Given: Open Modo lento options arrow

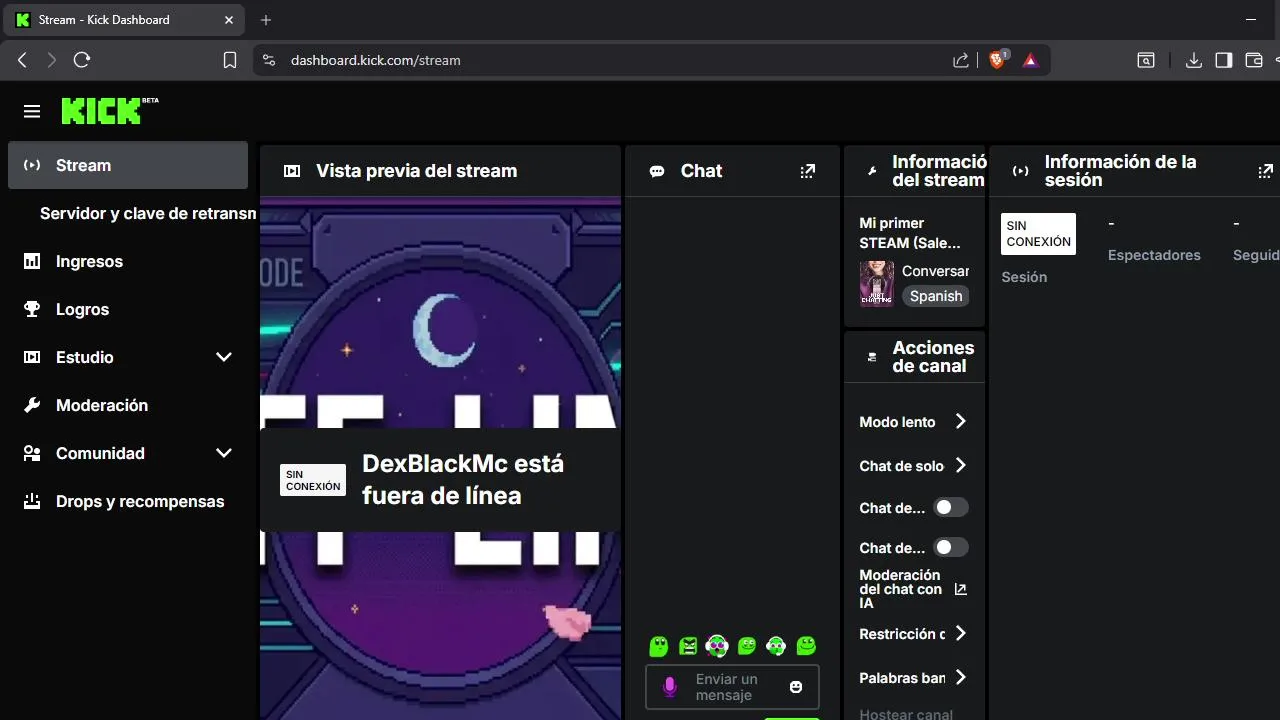Looking at the screenshot, I should [960, 421].
